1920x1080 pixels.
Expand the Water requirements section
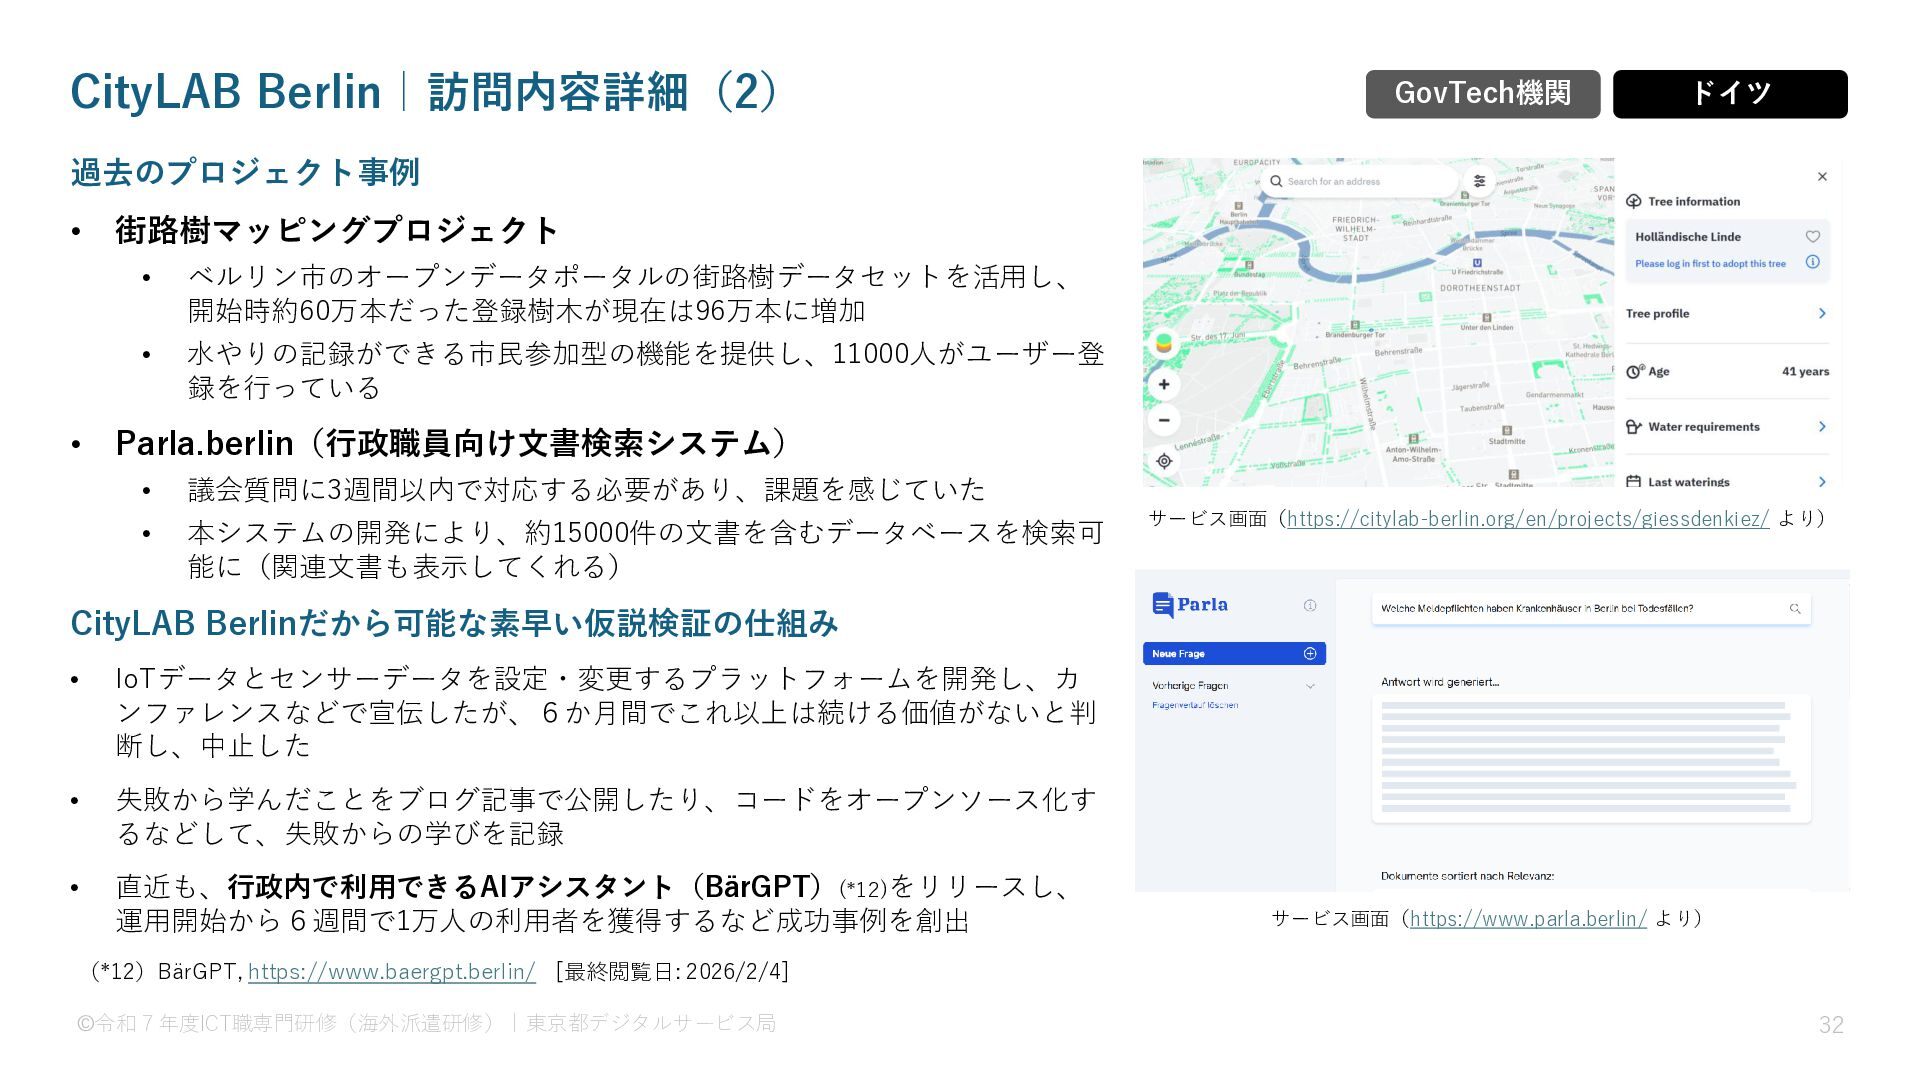point(1822,426)
